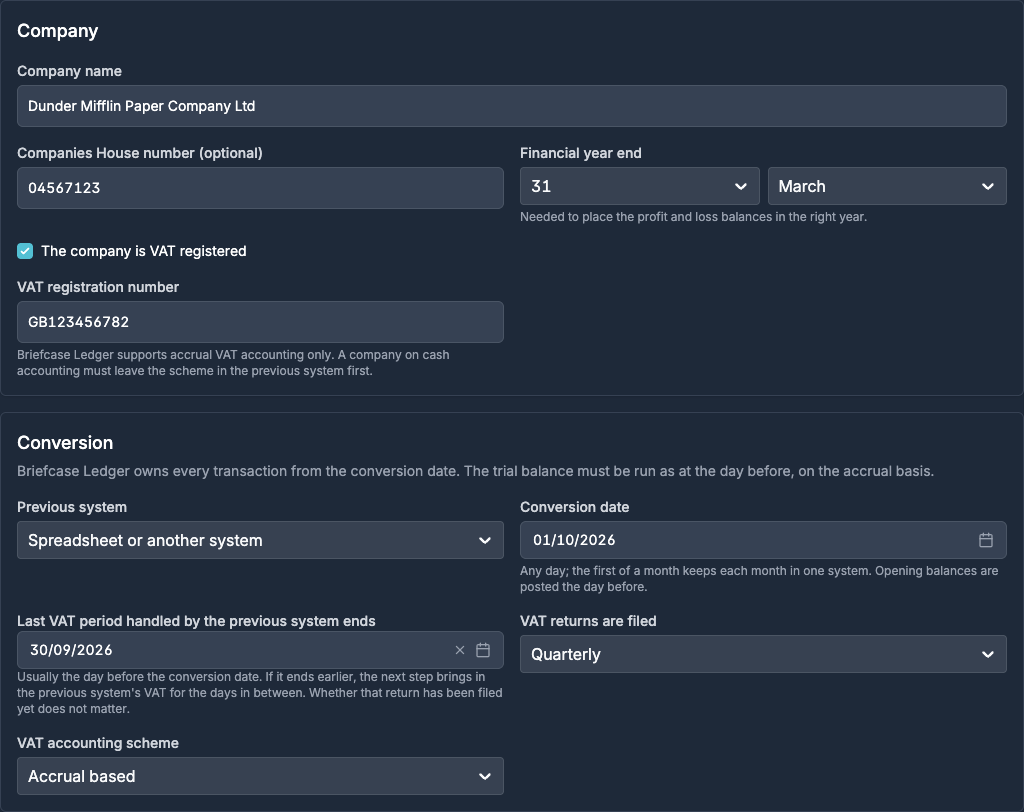Click the 'Previous system' label

[72, 507]
